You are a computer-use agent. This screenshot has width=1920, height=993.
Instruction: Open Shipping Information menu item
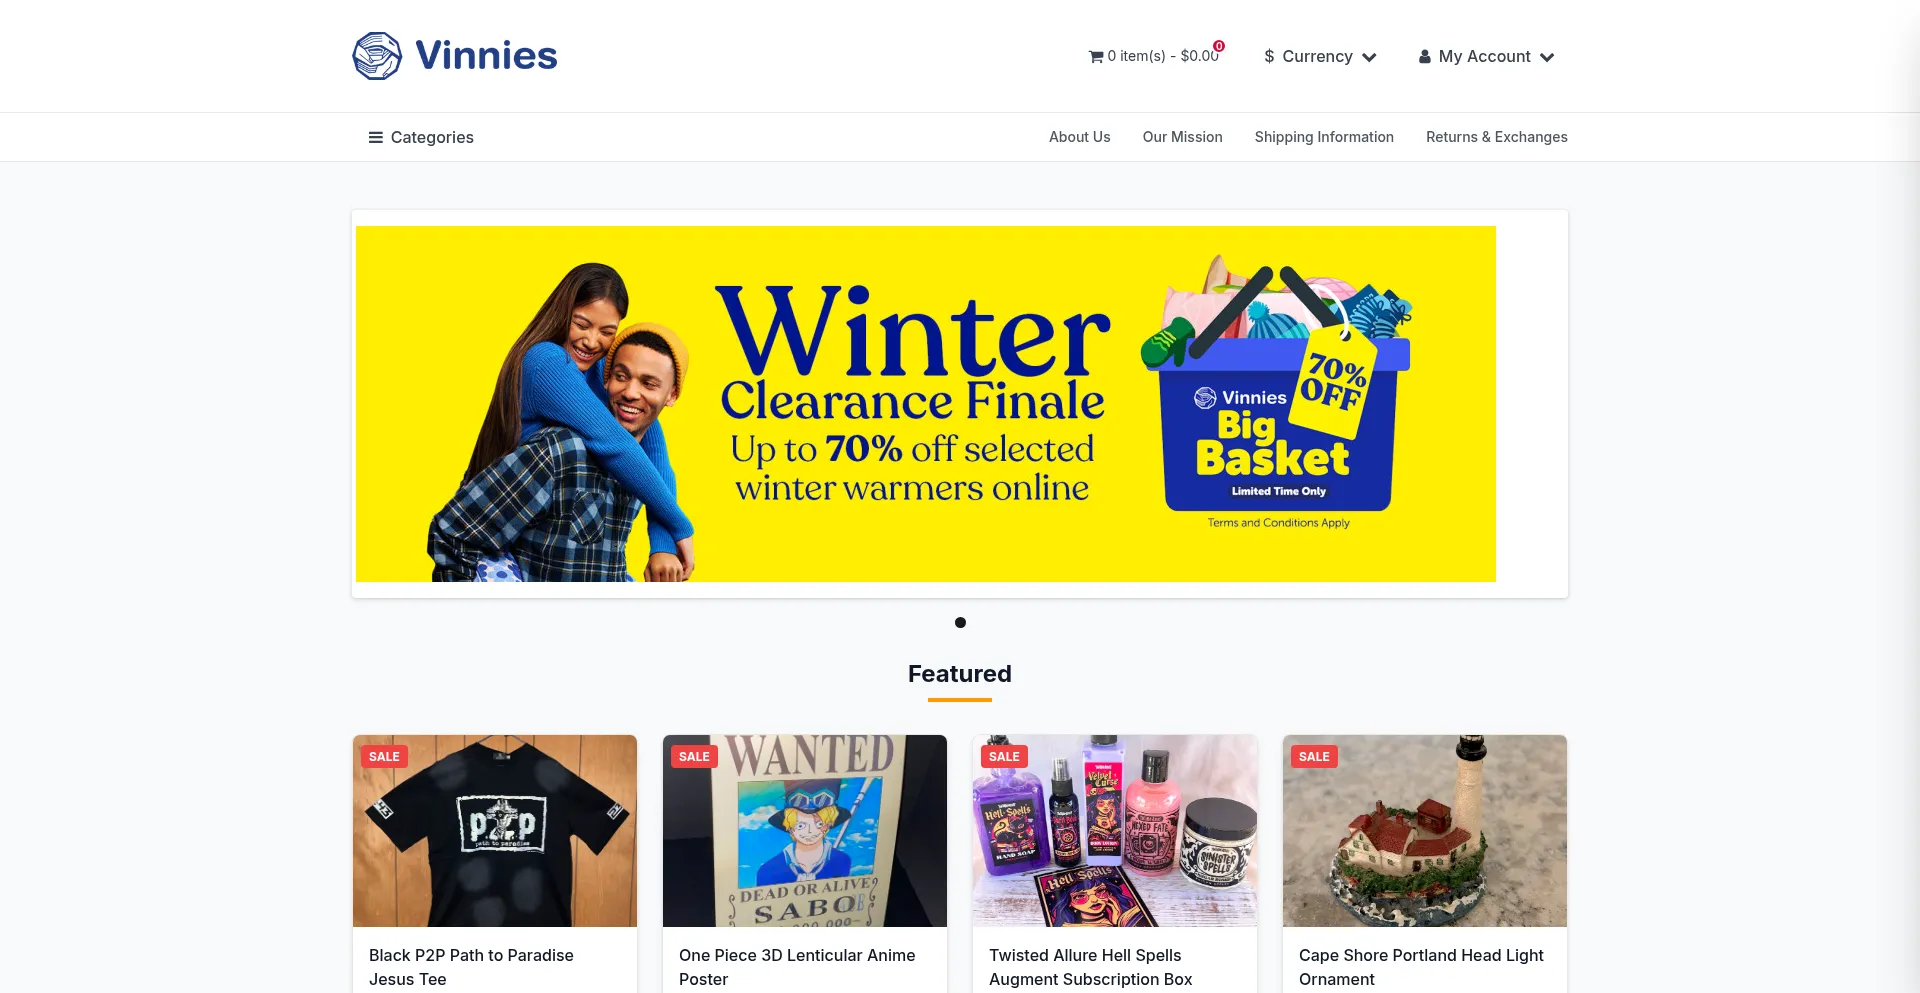point(1324,137)
